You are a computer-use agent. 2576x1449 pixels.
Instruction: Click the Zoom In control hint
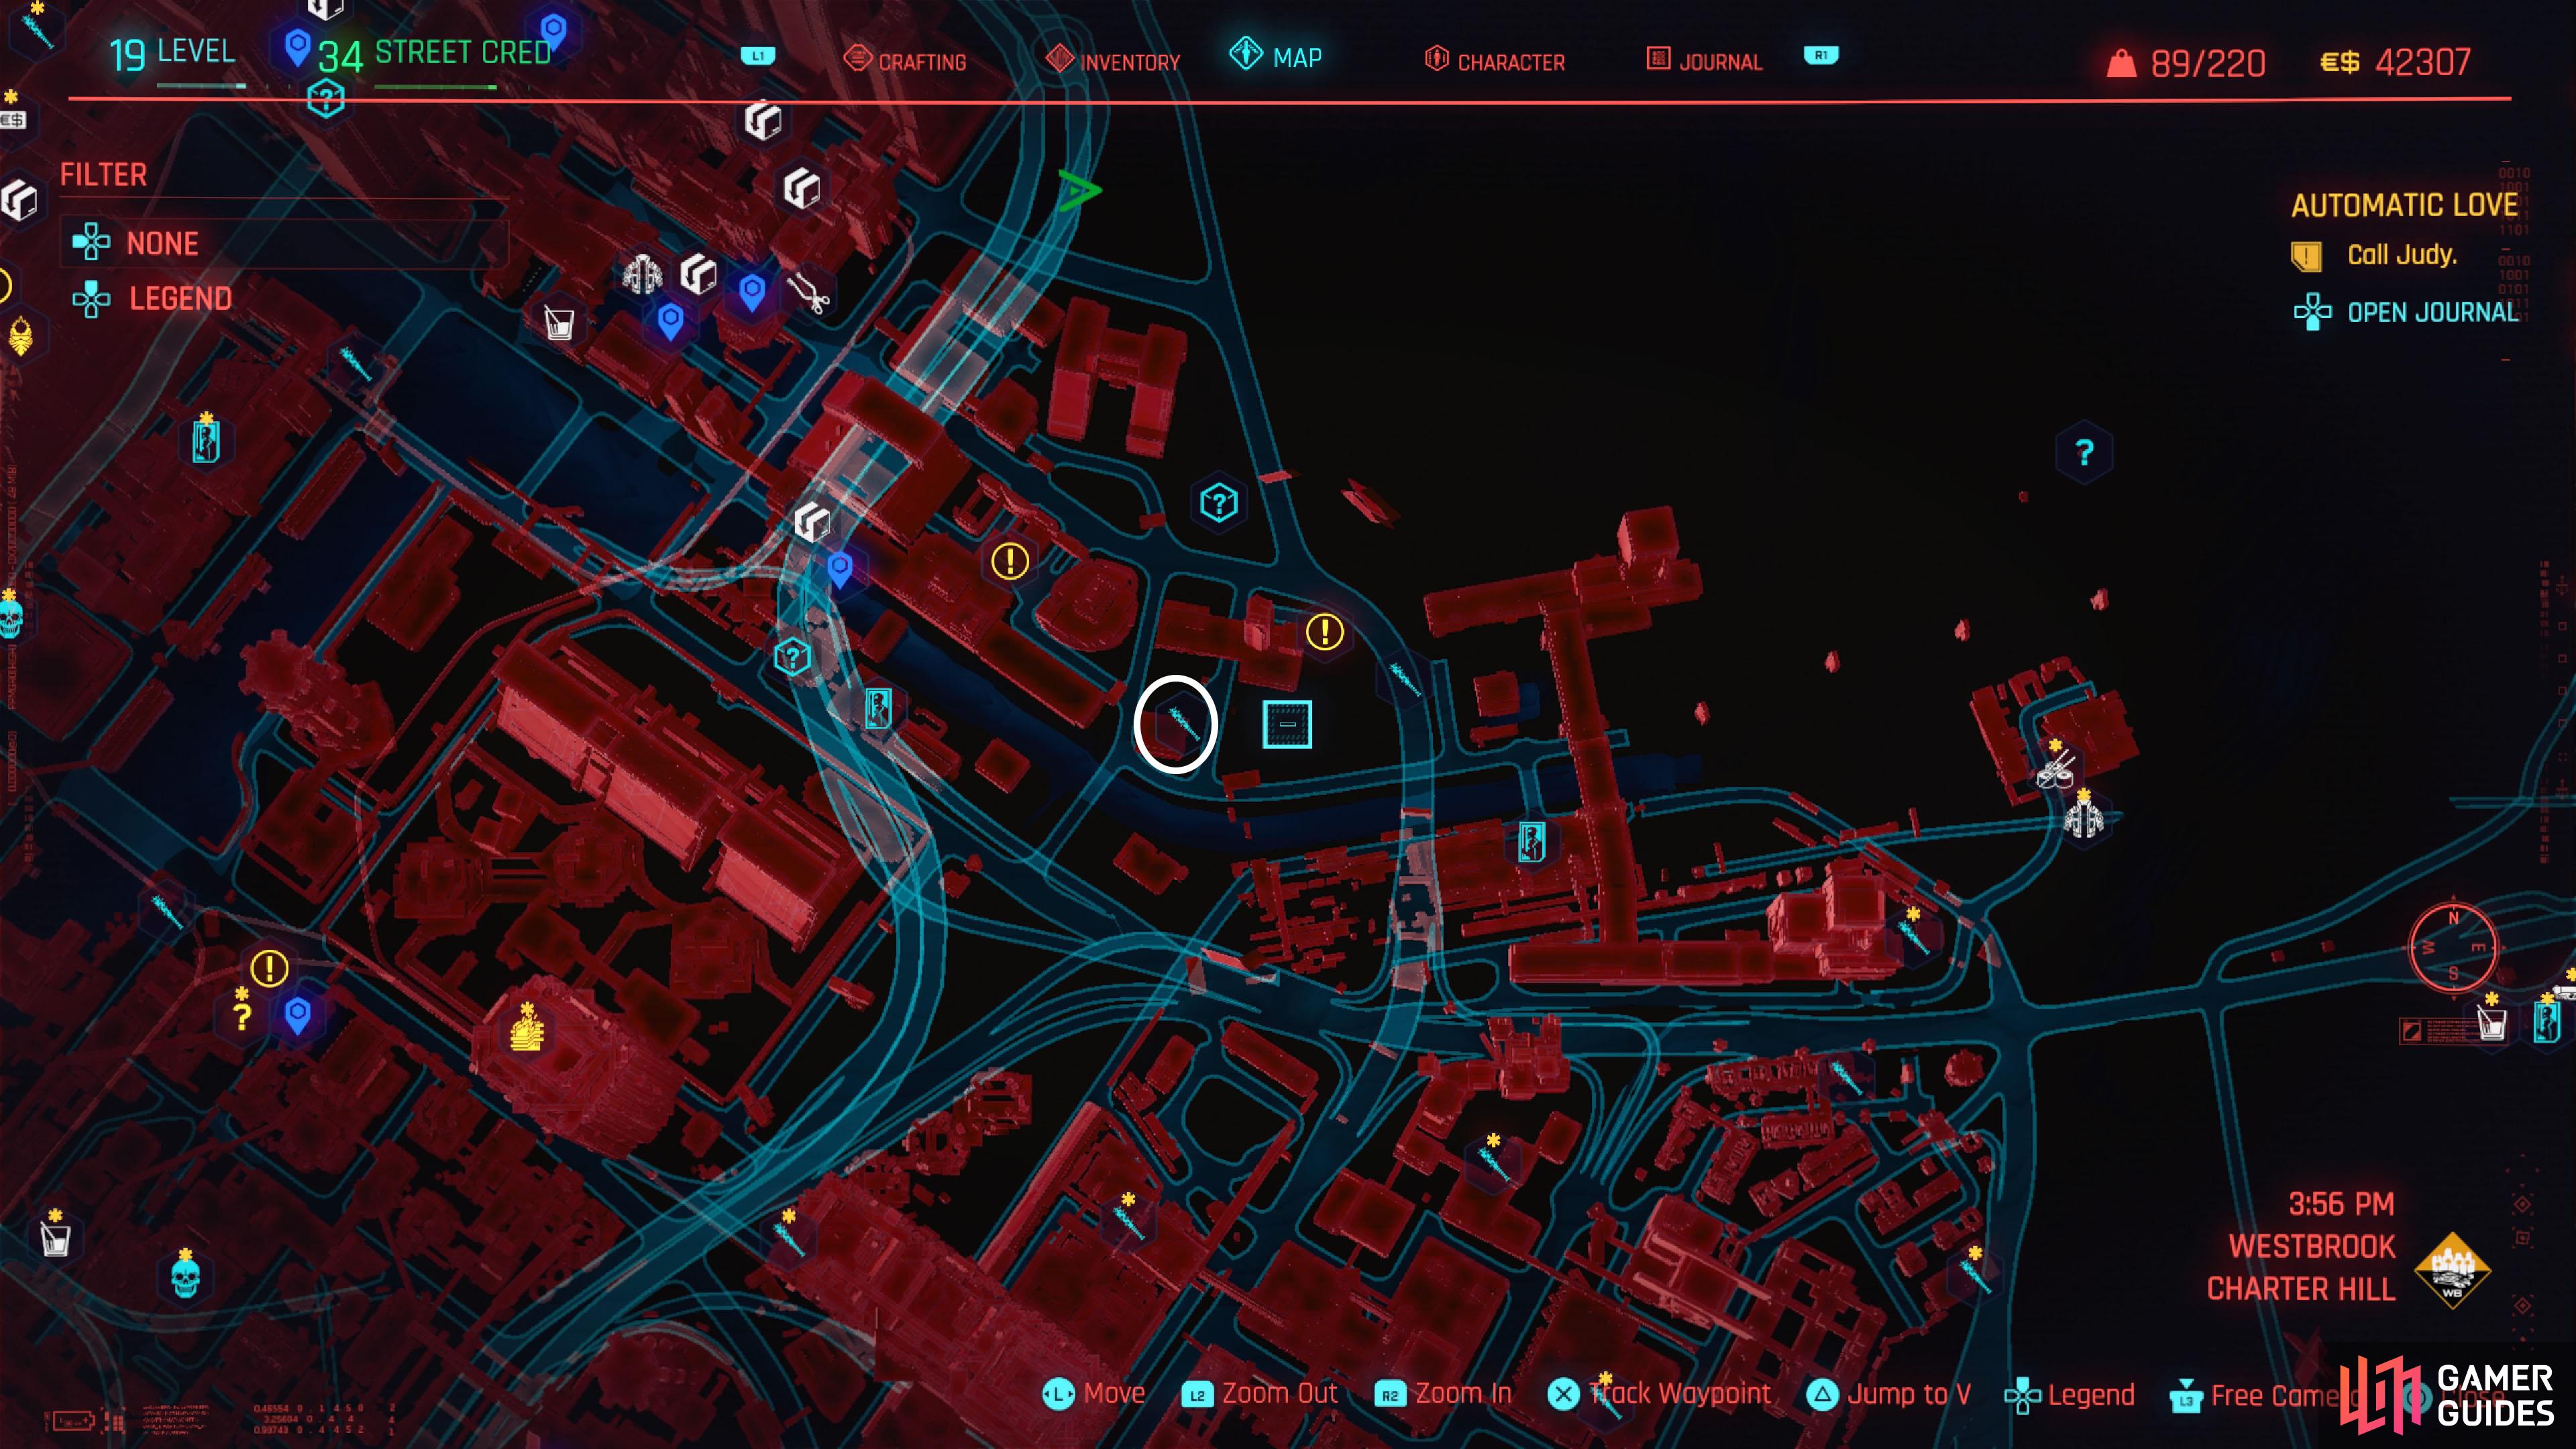[1444, 1393]
